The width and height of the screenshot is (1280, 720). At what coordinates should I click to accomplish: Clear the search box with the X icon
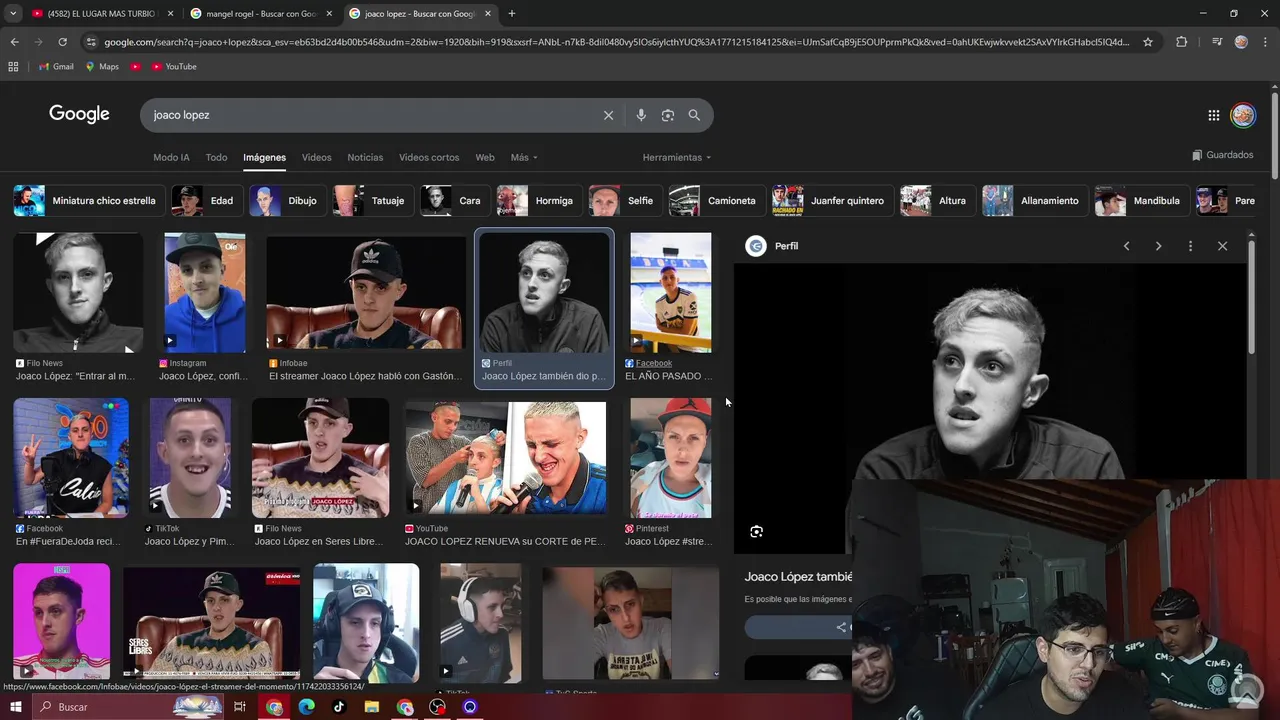(608, 115)
